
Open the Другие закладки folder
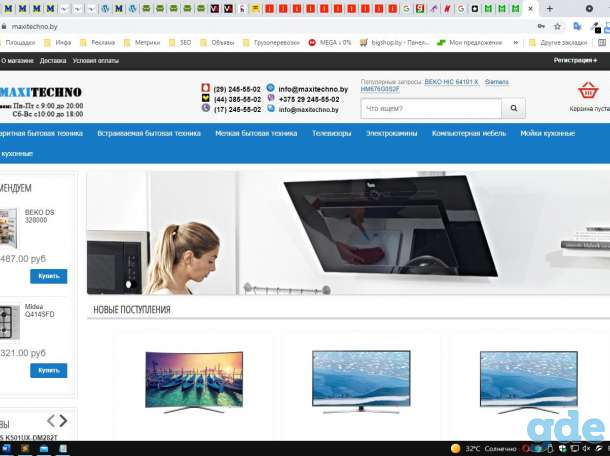[x=558, y=42]
